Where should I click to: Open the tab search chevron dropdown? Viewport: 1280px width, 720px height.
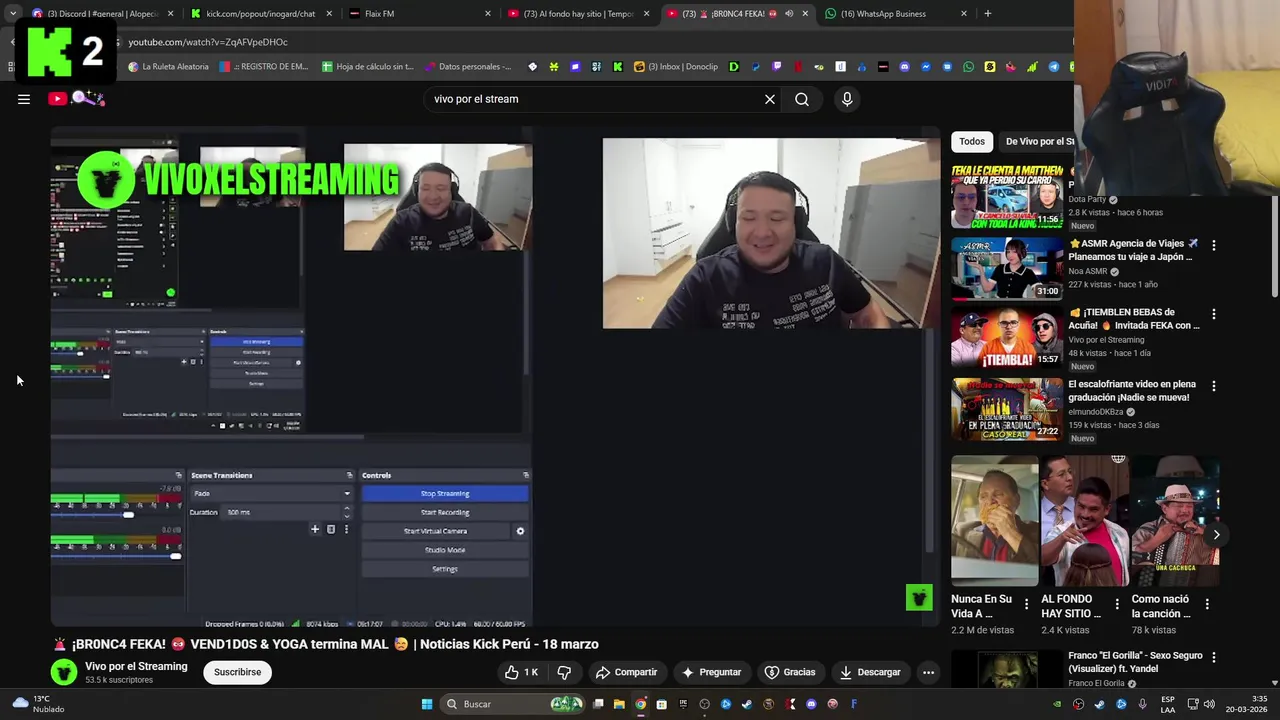tap(13, 14)
